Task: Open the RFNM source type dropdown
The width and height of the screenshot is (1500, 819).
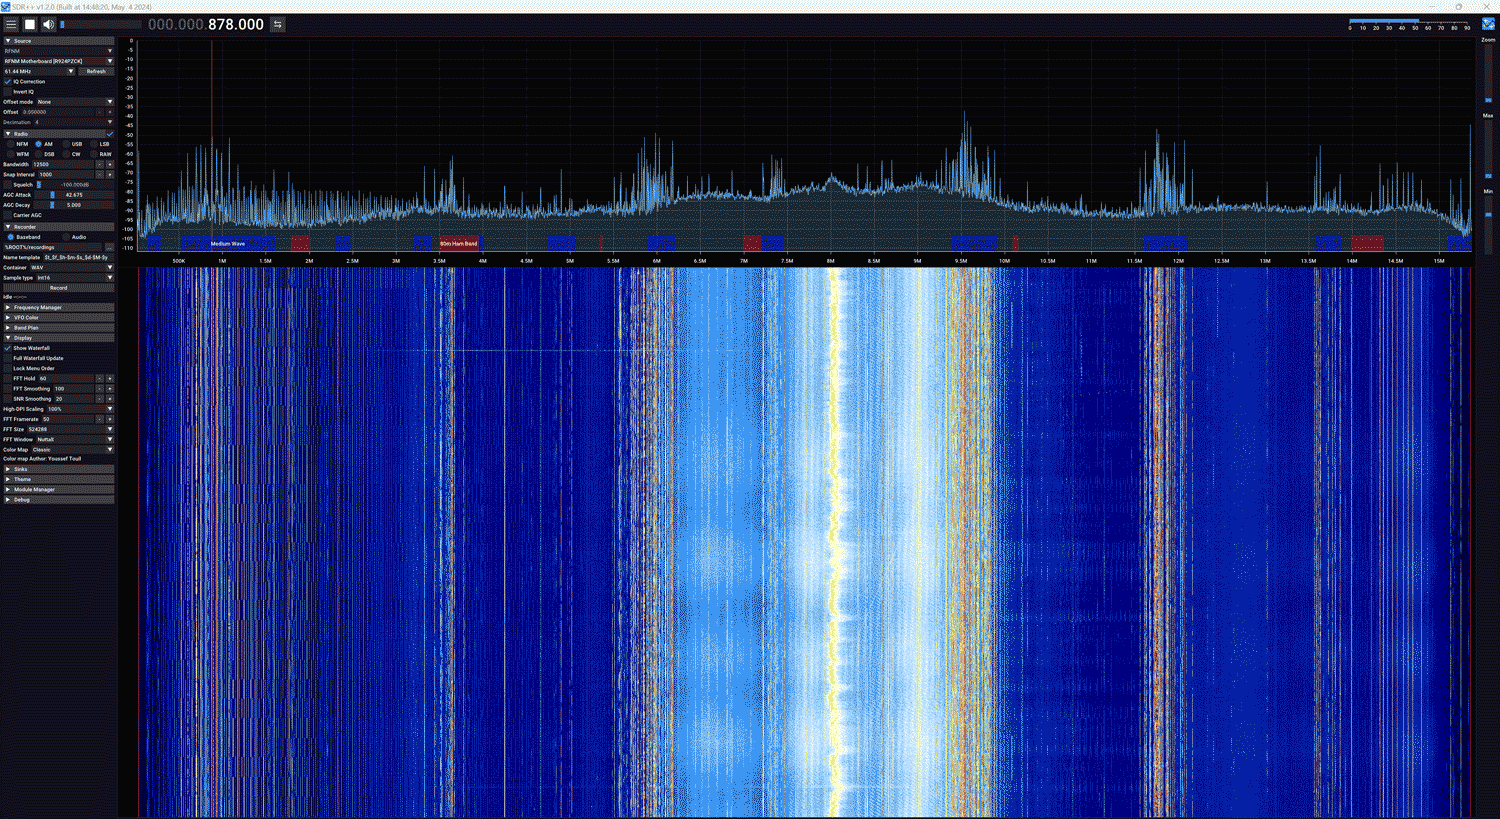Action: pyautogui.click(x=58, y=51)
